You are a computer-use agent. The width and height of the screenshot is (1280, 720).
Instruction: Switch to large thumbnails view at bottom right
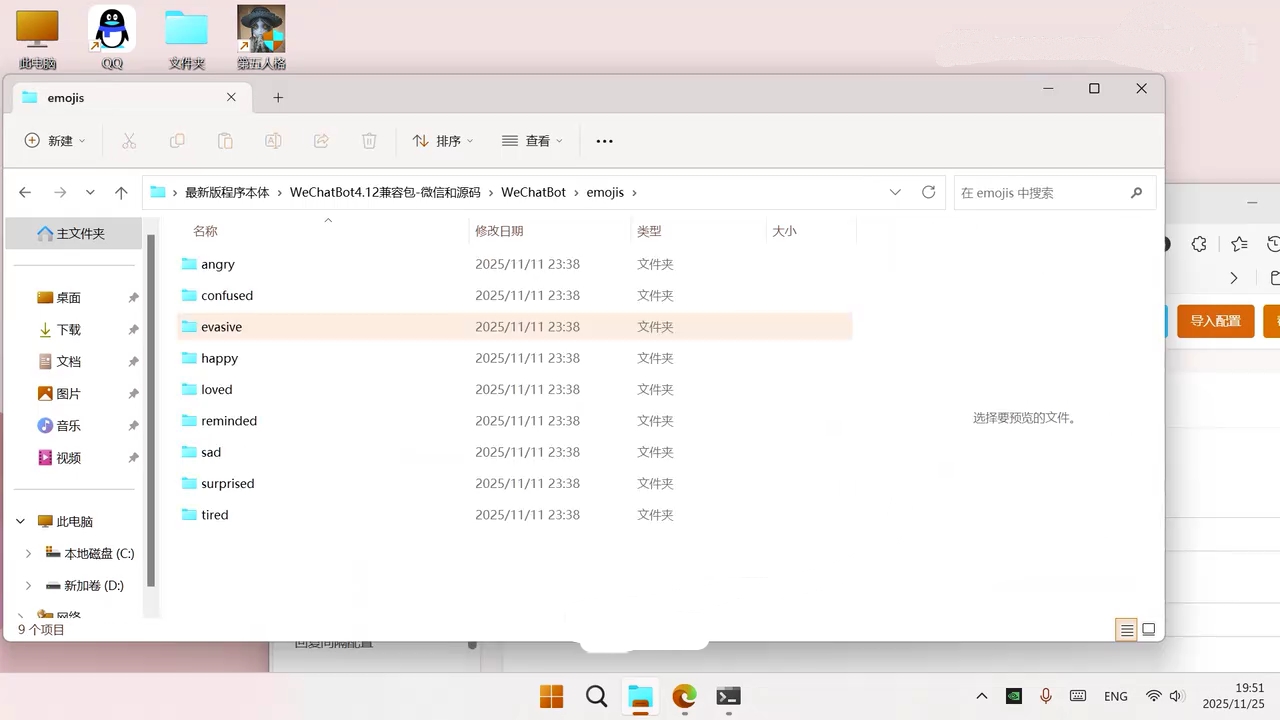coord(1148,629)
